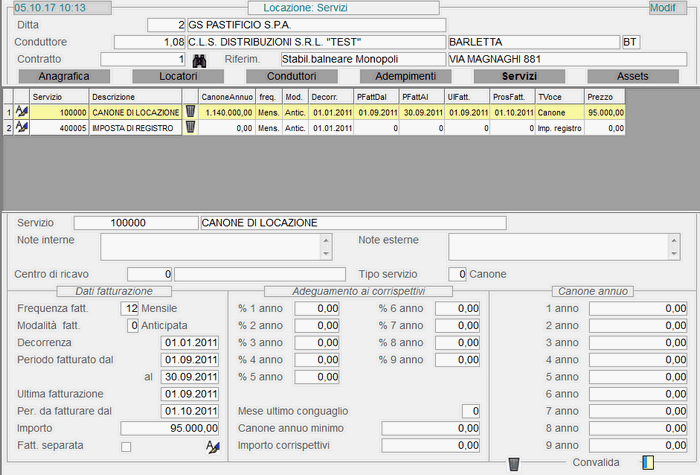The width and height of the screenshot is (700, 475).
Task: Click the Frequenza fatt. field showing 12
Action: pos(129,308)
